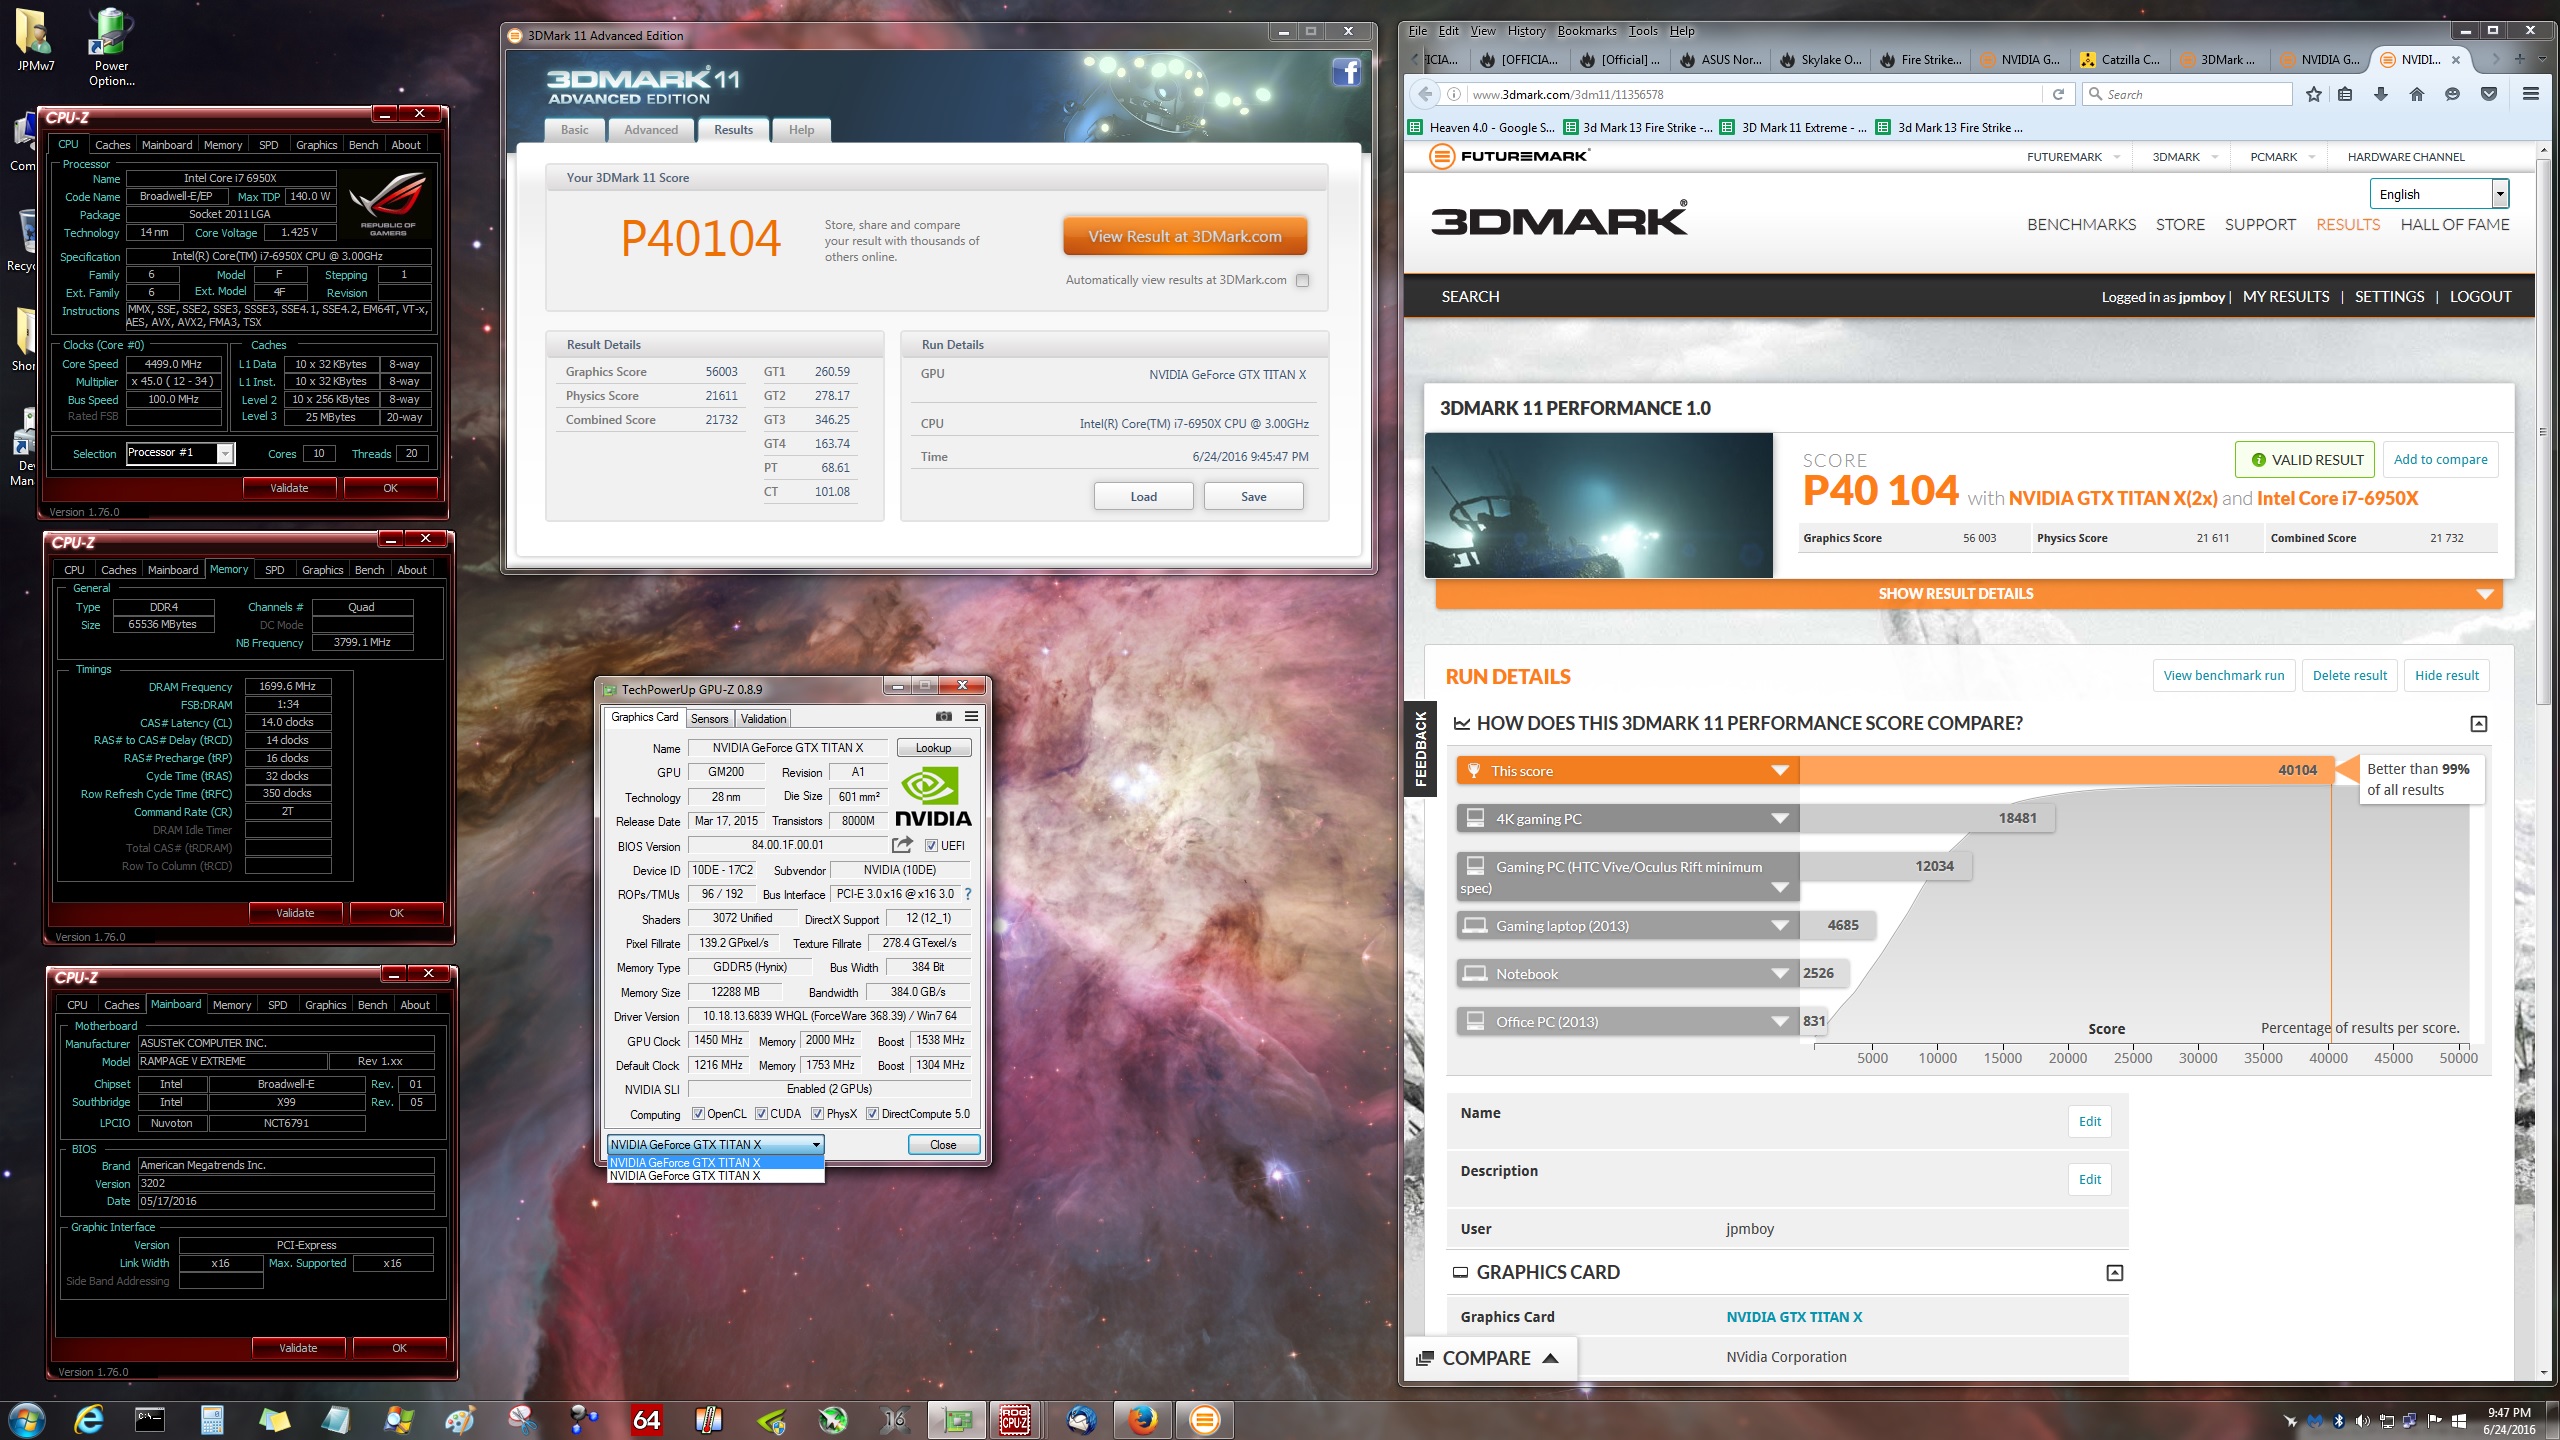This screenshot has height=1440, width=2560.
Task: Bookmark this page with the star icon
Action: (2314, 94)
